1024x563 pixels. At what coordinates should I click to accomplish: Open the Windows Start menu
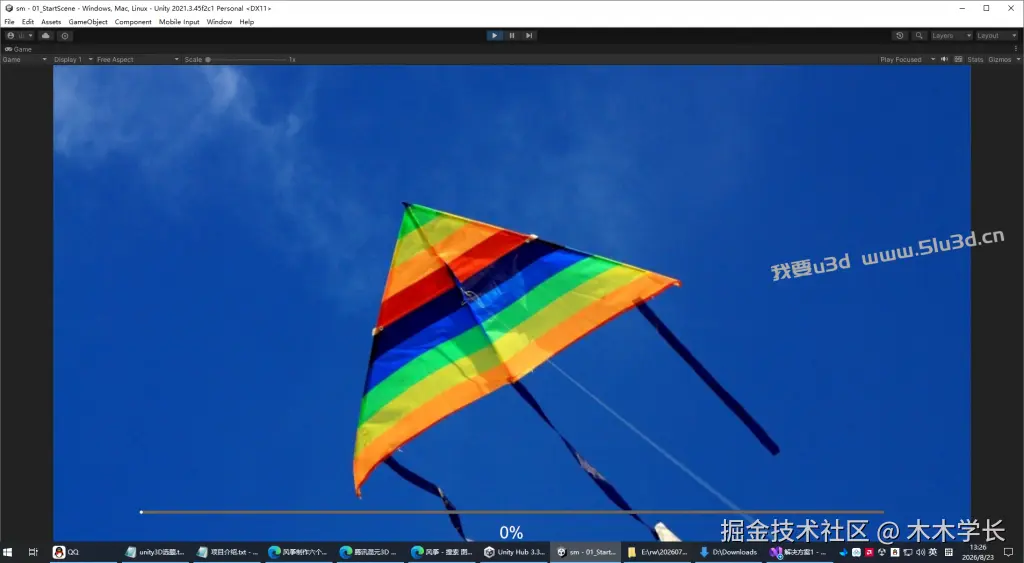[8, 552]
